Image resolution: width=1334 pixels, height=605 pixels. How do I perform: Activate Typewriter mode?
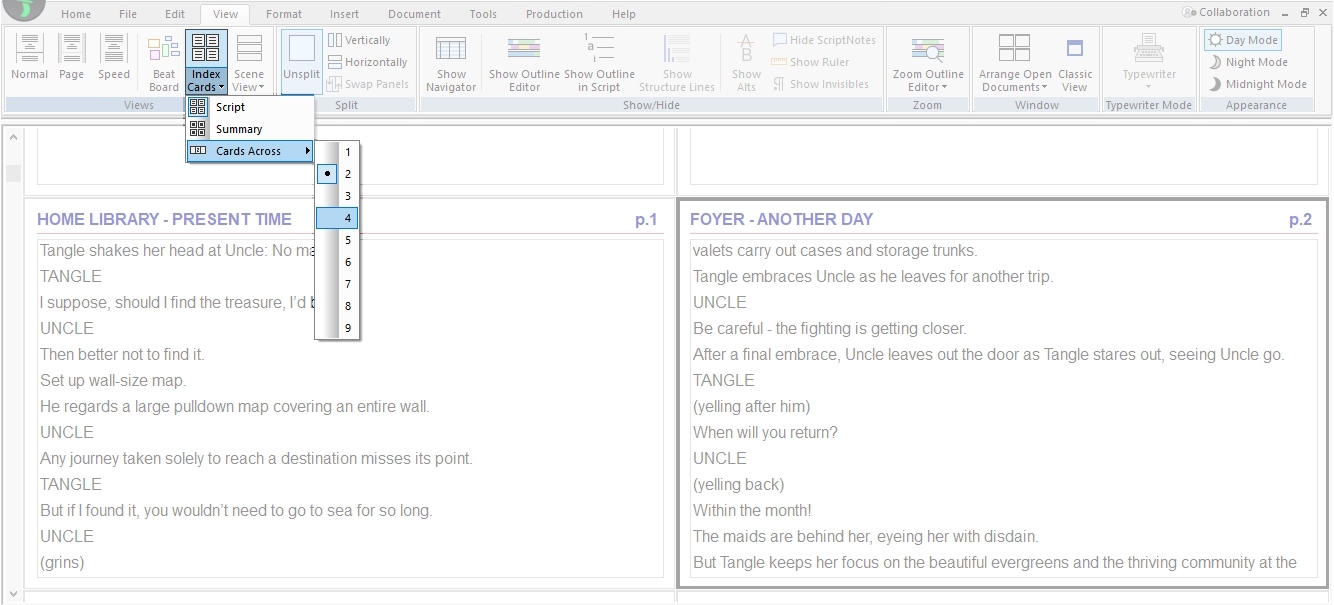1147,60
